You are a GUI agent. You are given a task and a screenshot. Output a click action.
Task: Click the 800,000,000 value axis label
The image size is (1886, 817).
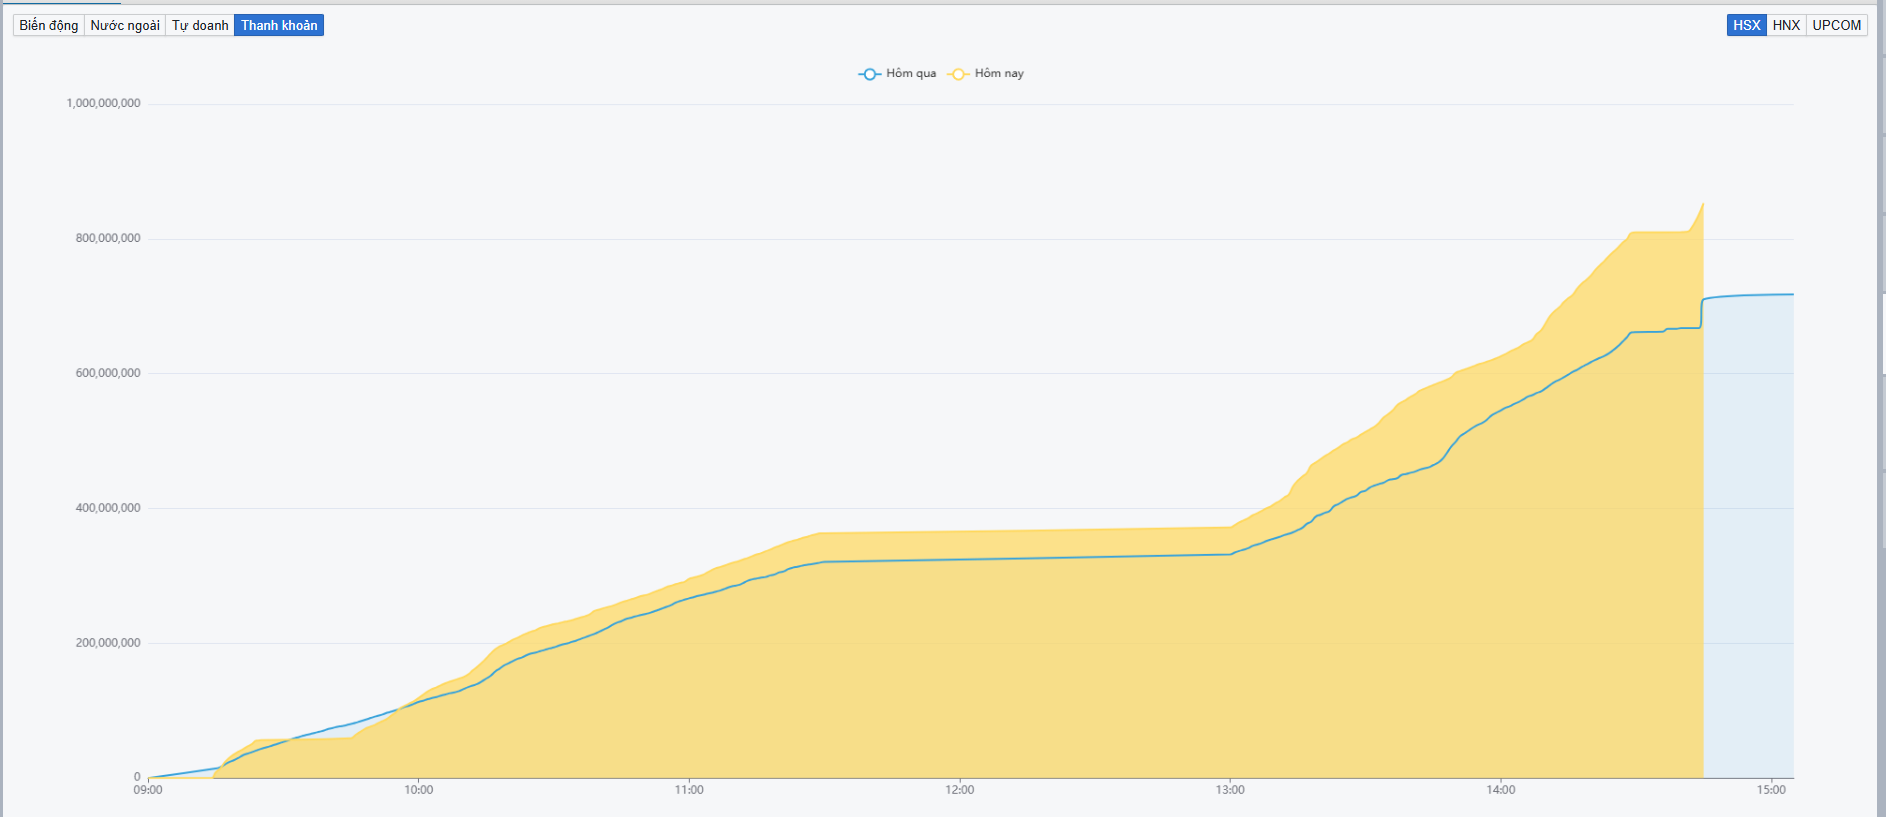point(108,238)
